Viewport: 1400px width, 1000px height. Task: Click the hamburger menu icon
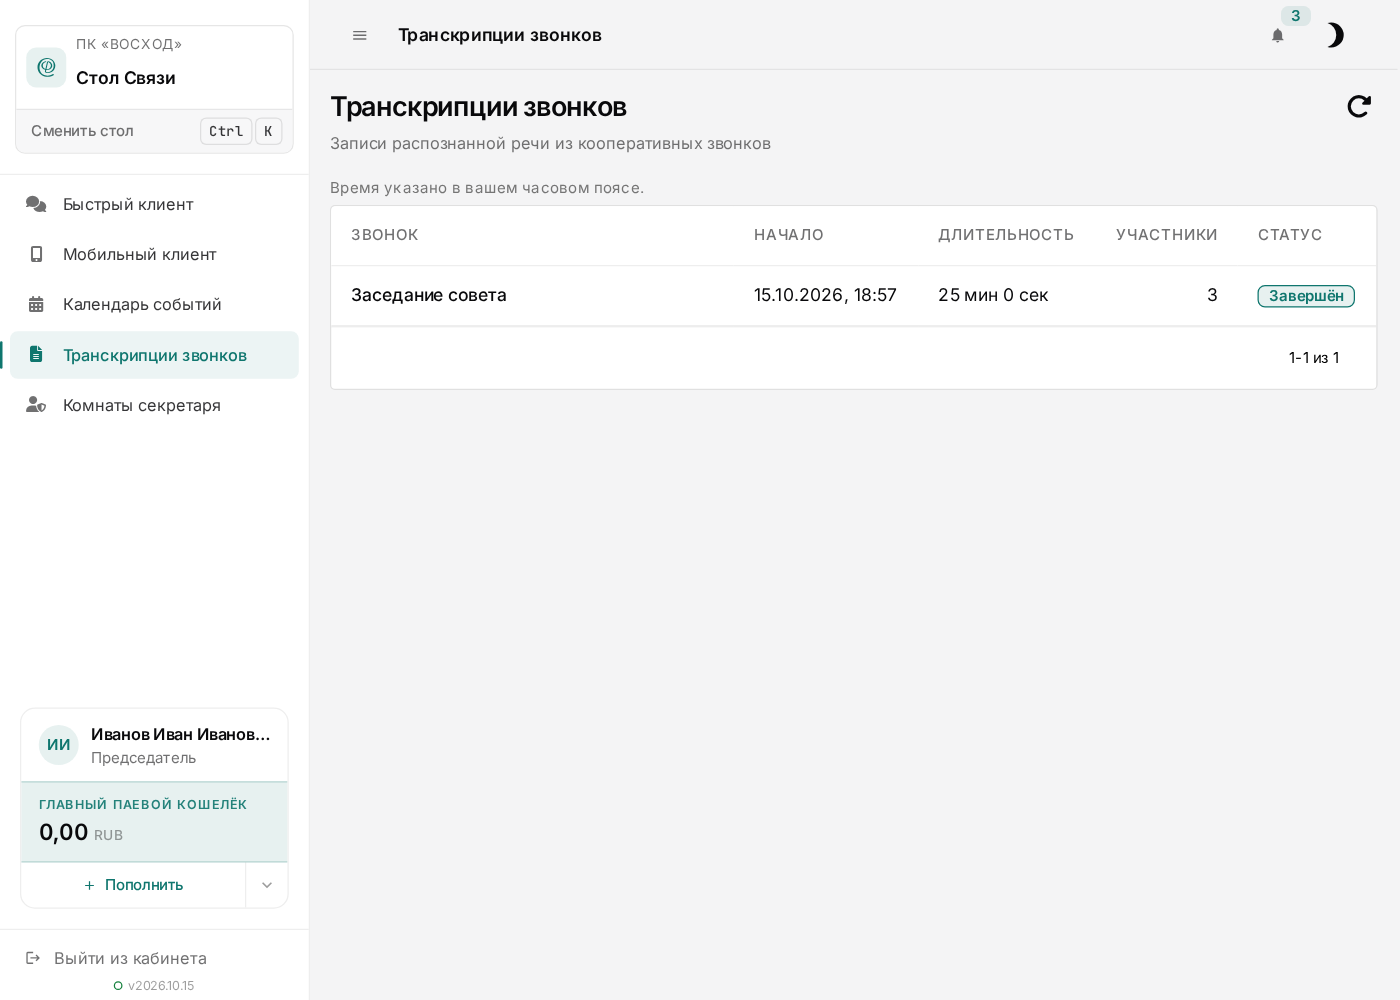pyautogui.click(x=360, y=35)
